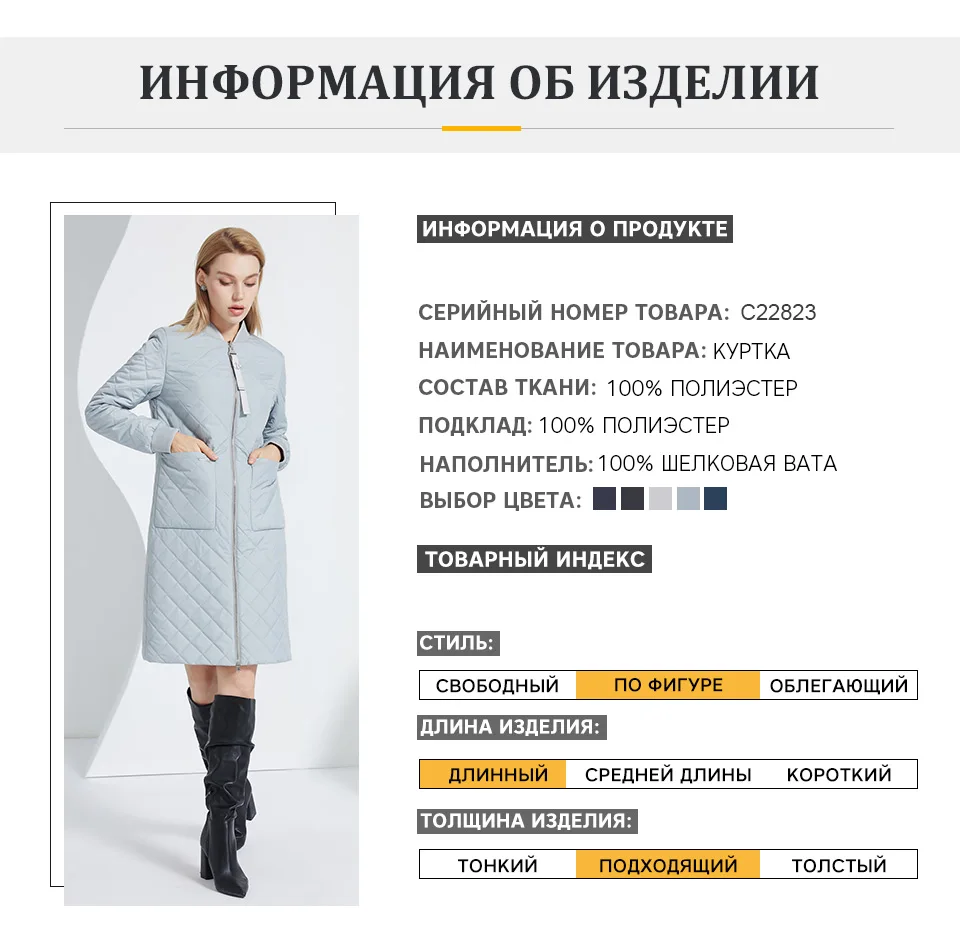The image size is (960, 927).
Task: Click the ТОВАРНЫЙ ИНДЕКС section label
Action: 534,559
